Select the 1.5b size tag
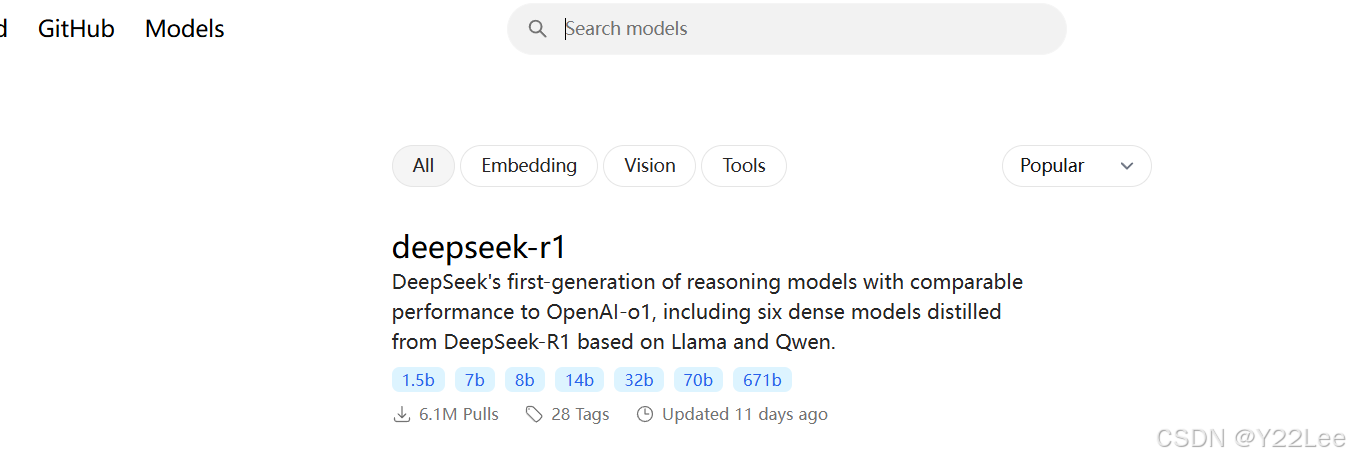The width and height of the screenshot is (1350, 461). [418, 380]
